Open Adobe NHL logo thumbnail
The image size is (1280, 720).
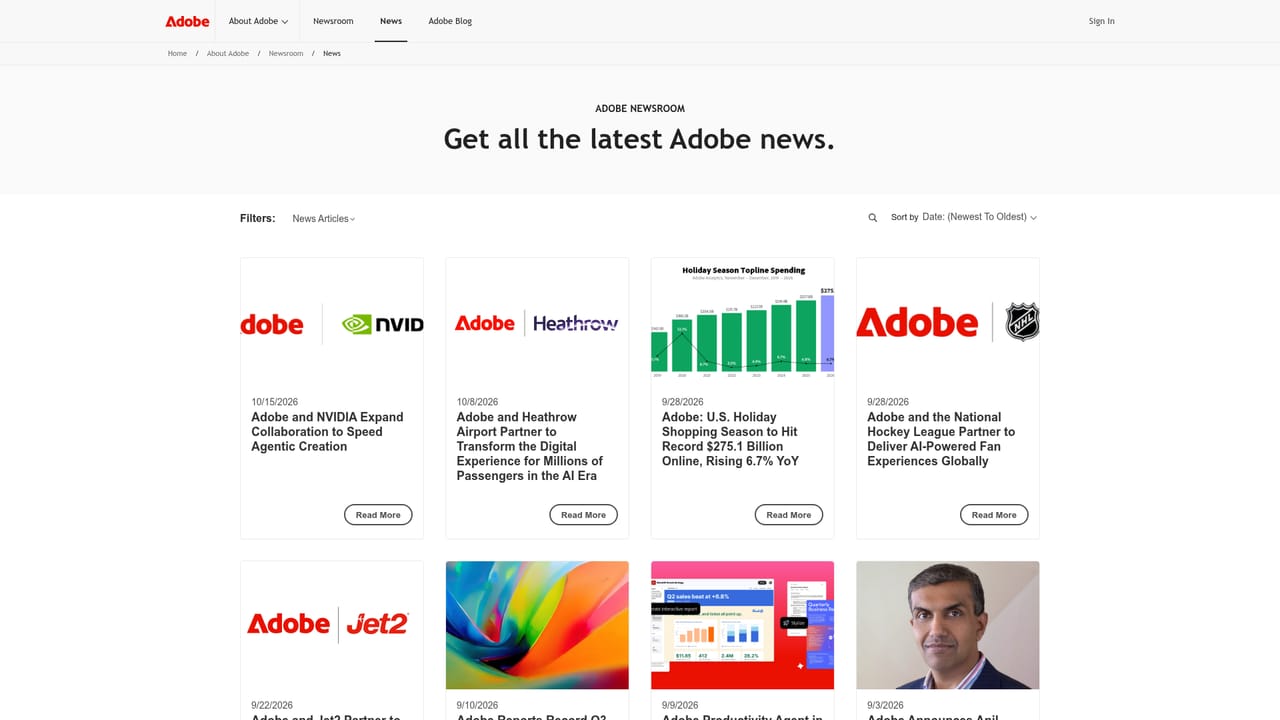point(948,324)
